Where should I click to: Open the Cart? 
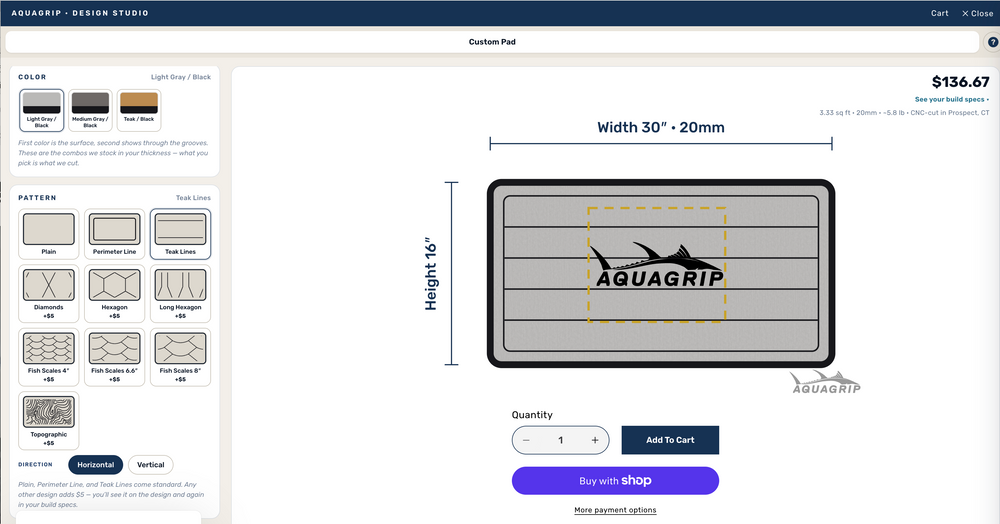tap(939, 13)
